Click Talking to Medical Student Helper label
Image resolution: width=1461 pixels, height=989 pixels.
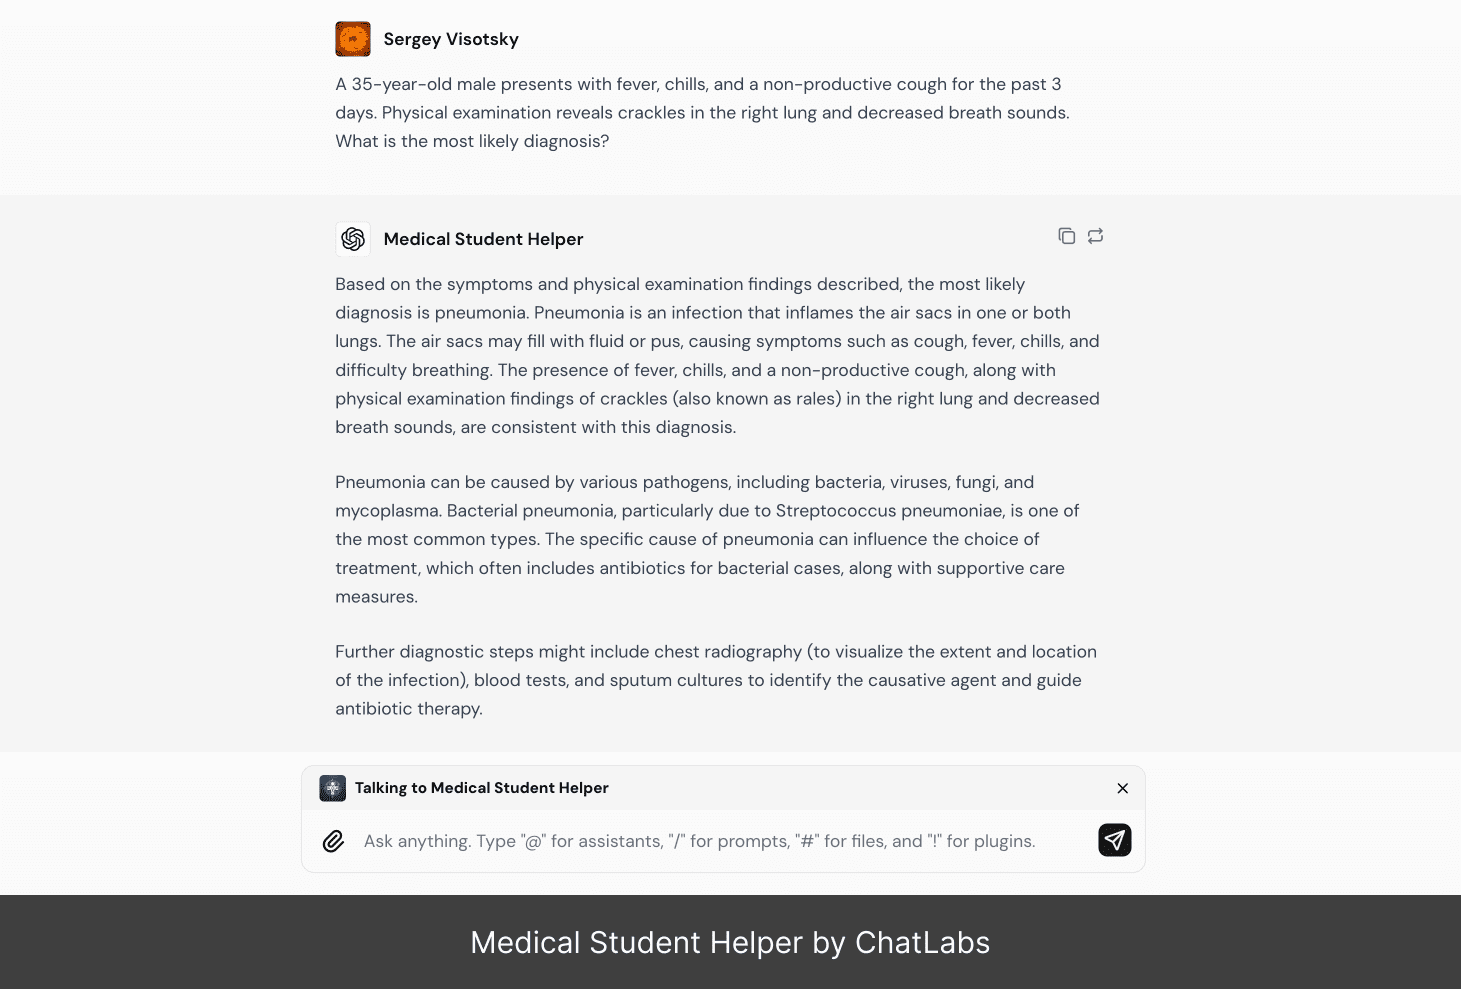point(481,788)
